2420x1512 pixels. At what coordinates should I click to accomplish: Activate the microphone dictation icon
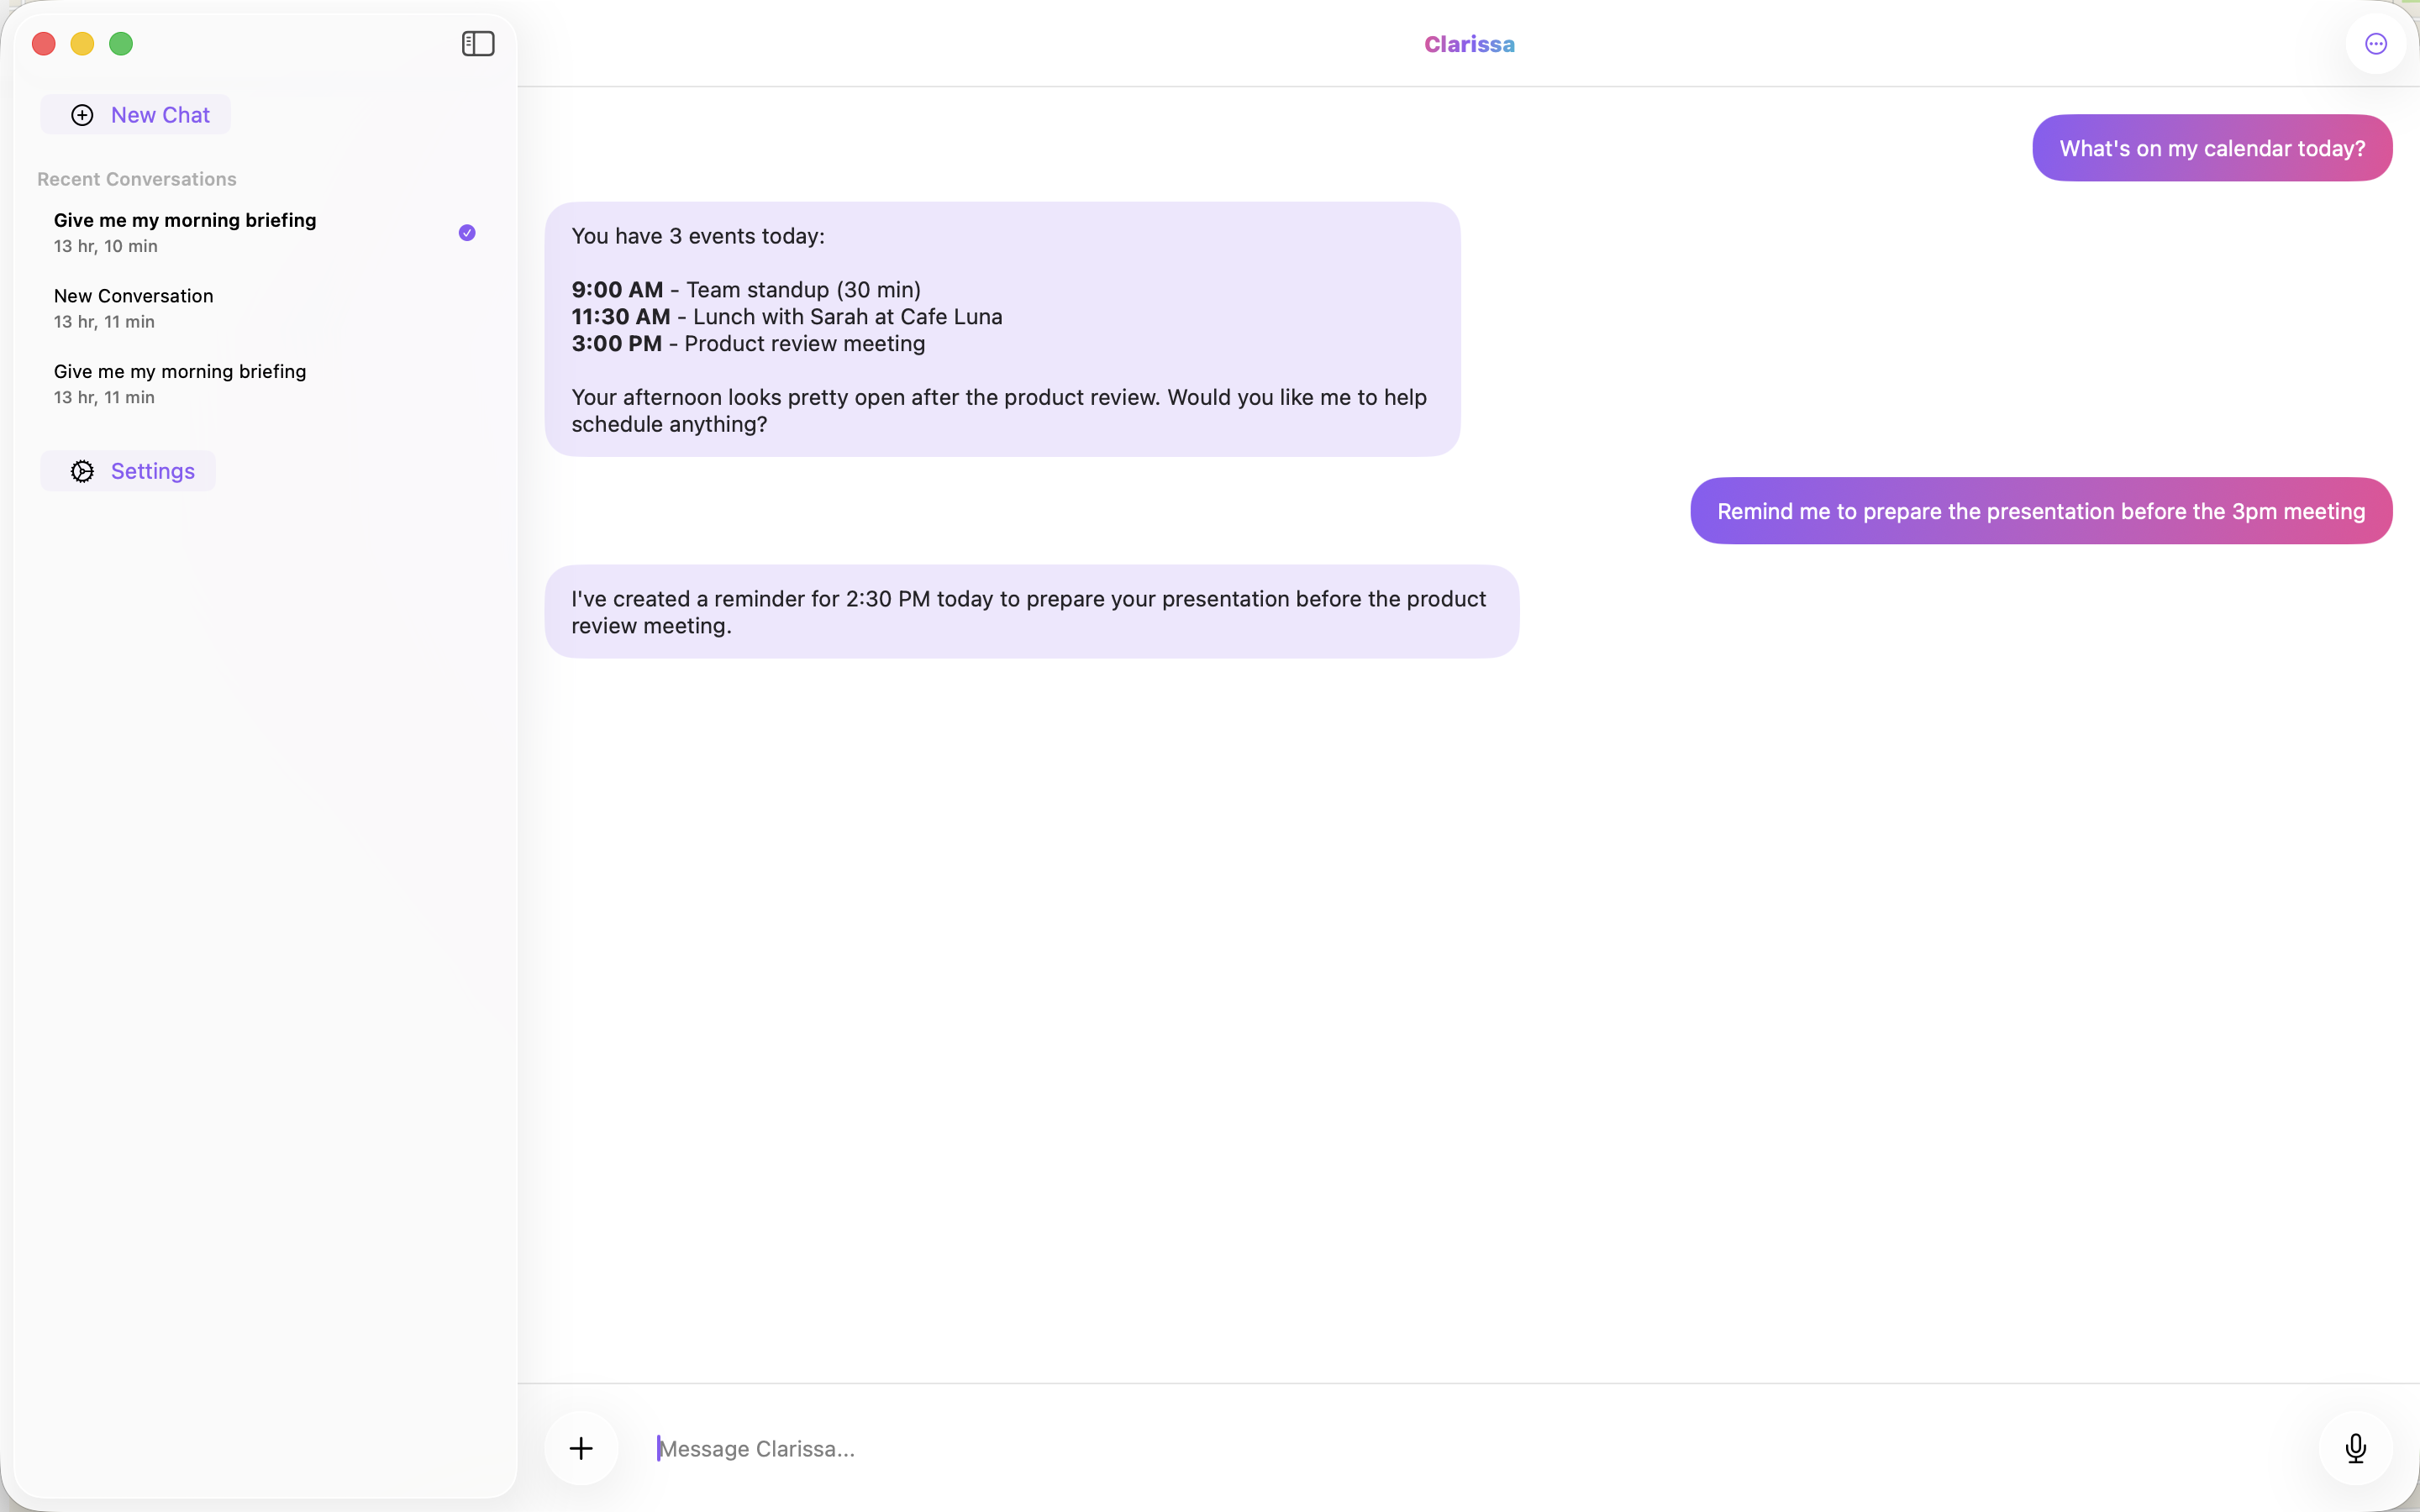point(2355,1448)
